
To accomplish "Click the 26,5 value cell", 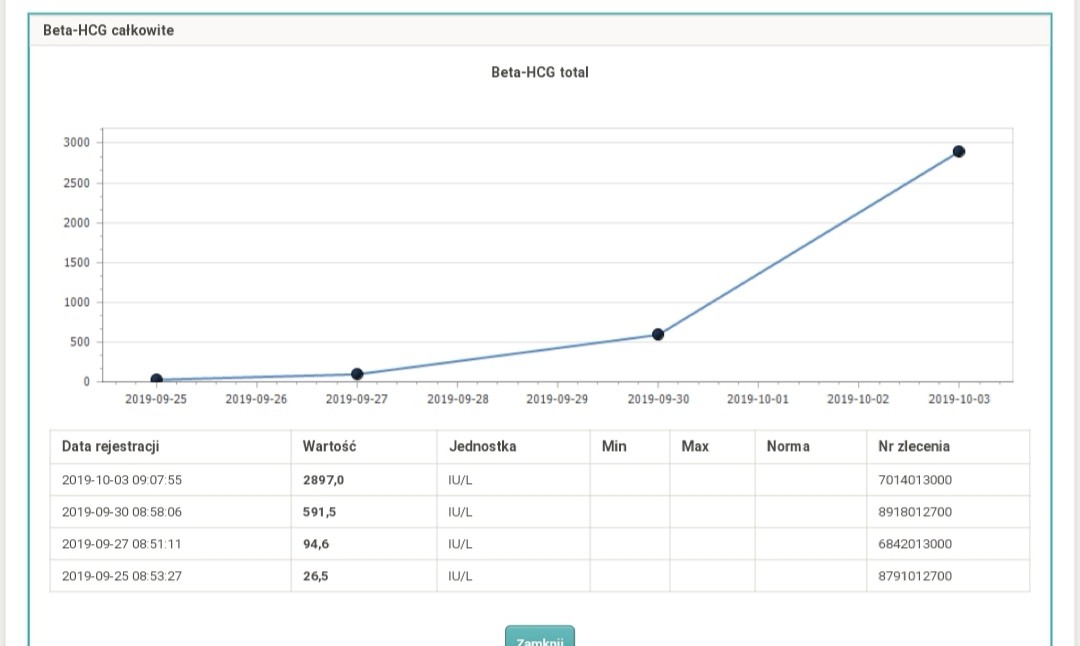I will [318, 576].
